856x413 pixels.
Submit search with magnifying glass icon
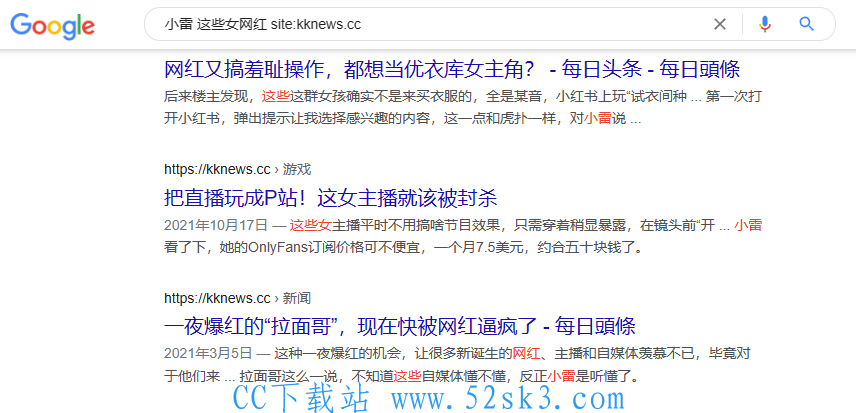(x=806, y=24)
